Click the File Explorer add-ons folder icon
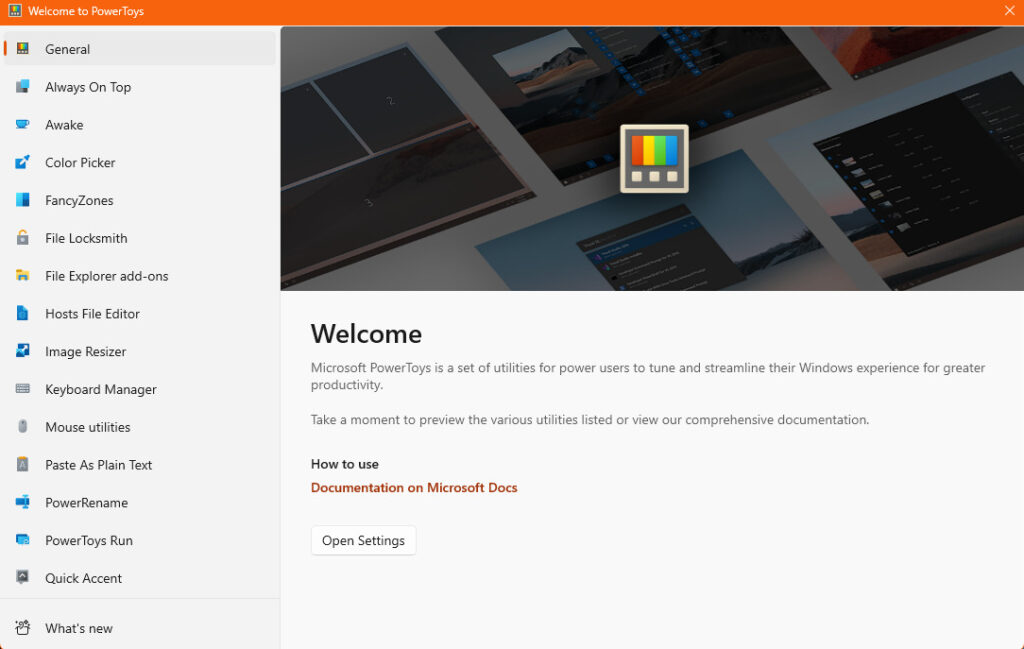The image size is (1024, 649). [x=23, y=276]
